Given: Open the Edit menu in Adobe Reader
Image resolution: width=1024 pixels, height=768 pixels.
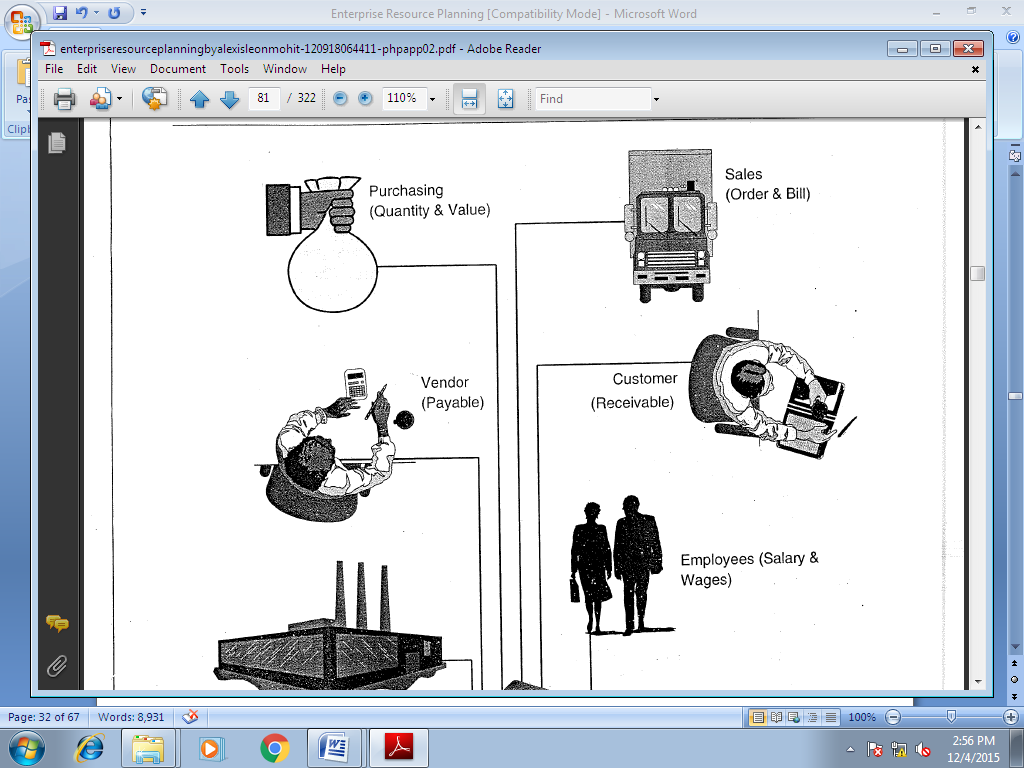Looking at the screenshot, I should (86, 69).
